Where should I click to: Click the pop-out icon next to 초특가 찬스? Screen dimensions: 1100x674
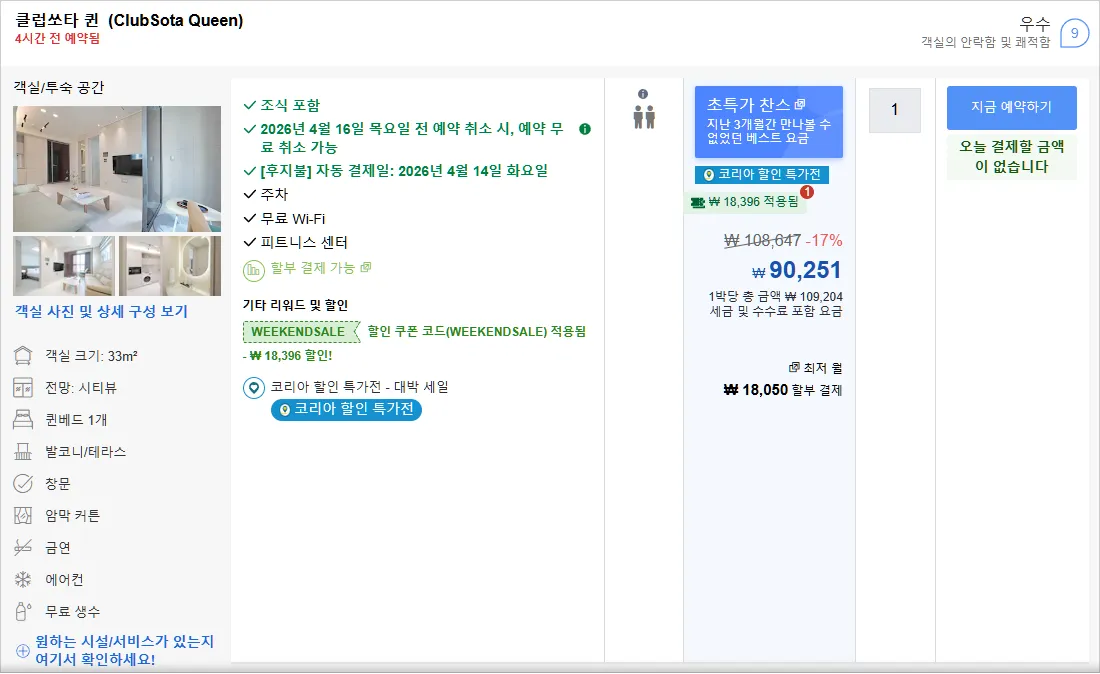point(800,105)
